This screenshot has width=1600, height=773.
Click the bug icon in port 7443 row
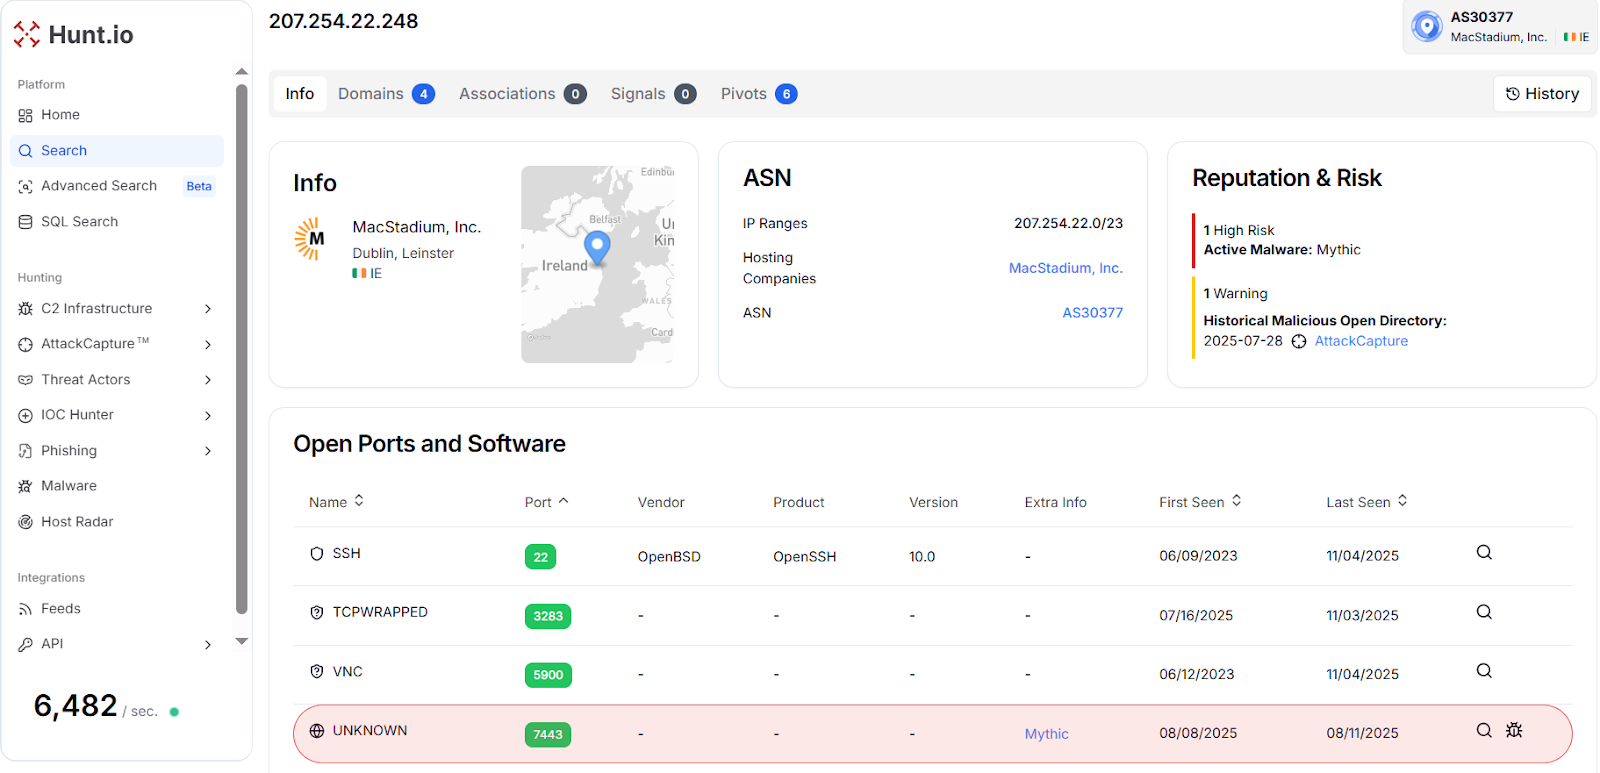tap(1514, 731)
